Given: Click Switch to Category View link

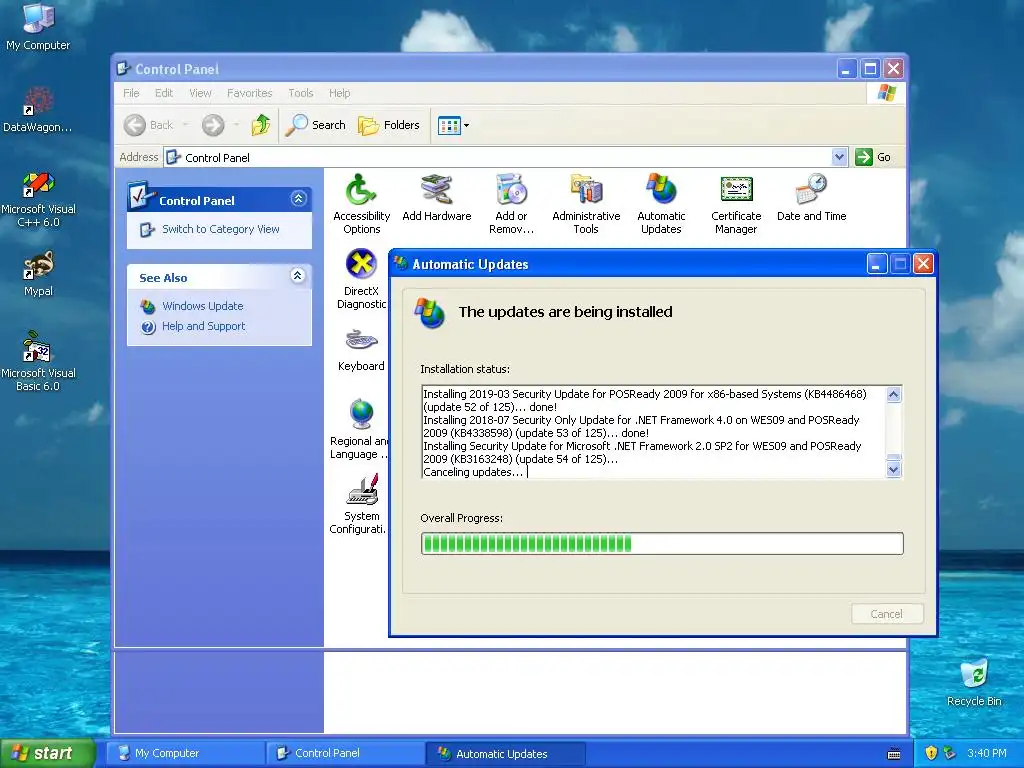Looking at the screenshot, I should pos(220,229).
